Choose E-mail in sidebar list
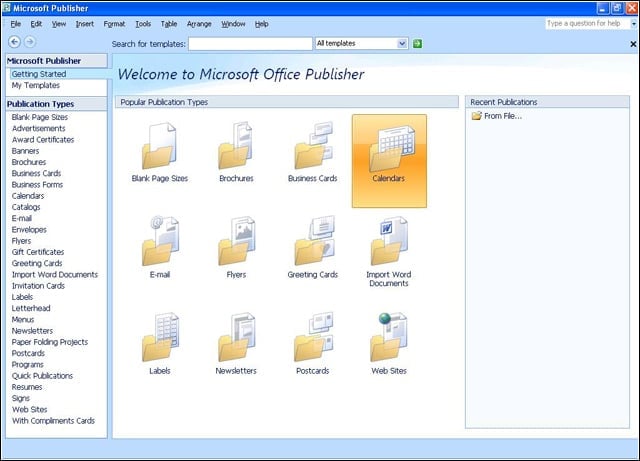 (22, 218)
